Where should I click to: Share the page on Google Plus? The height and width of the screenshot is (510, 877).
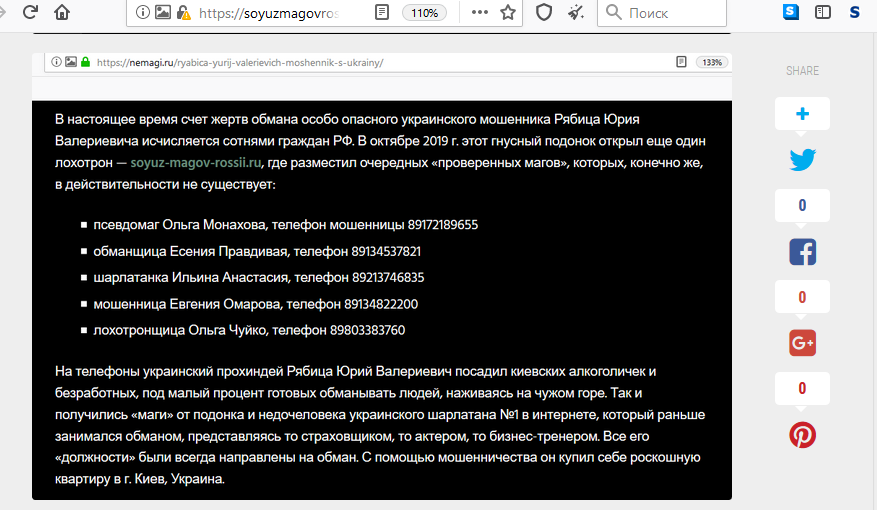(802, 343)
